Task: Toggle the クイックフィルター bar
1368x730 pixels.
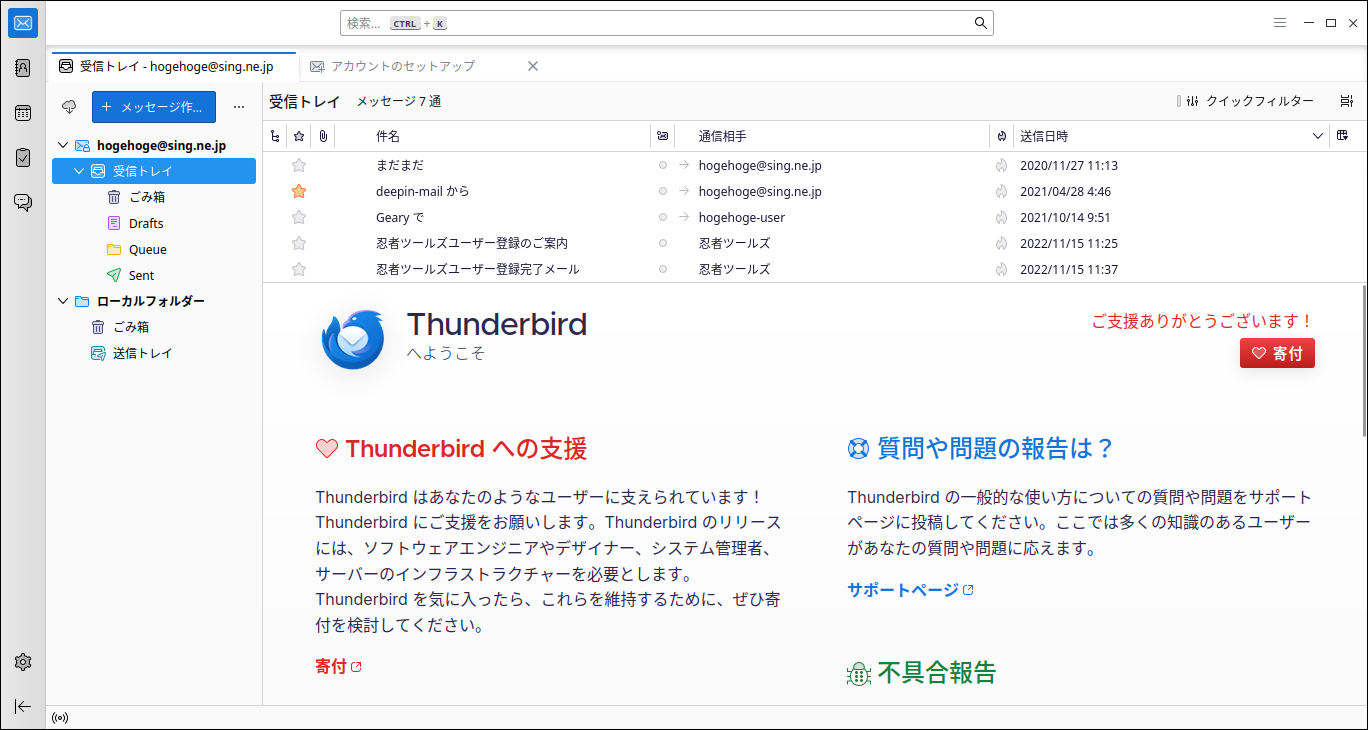Action: pyautogui.click(x=1250, y=101)
